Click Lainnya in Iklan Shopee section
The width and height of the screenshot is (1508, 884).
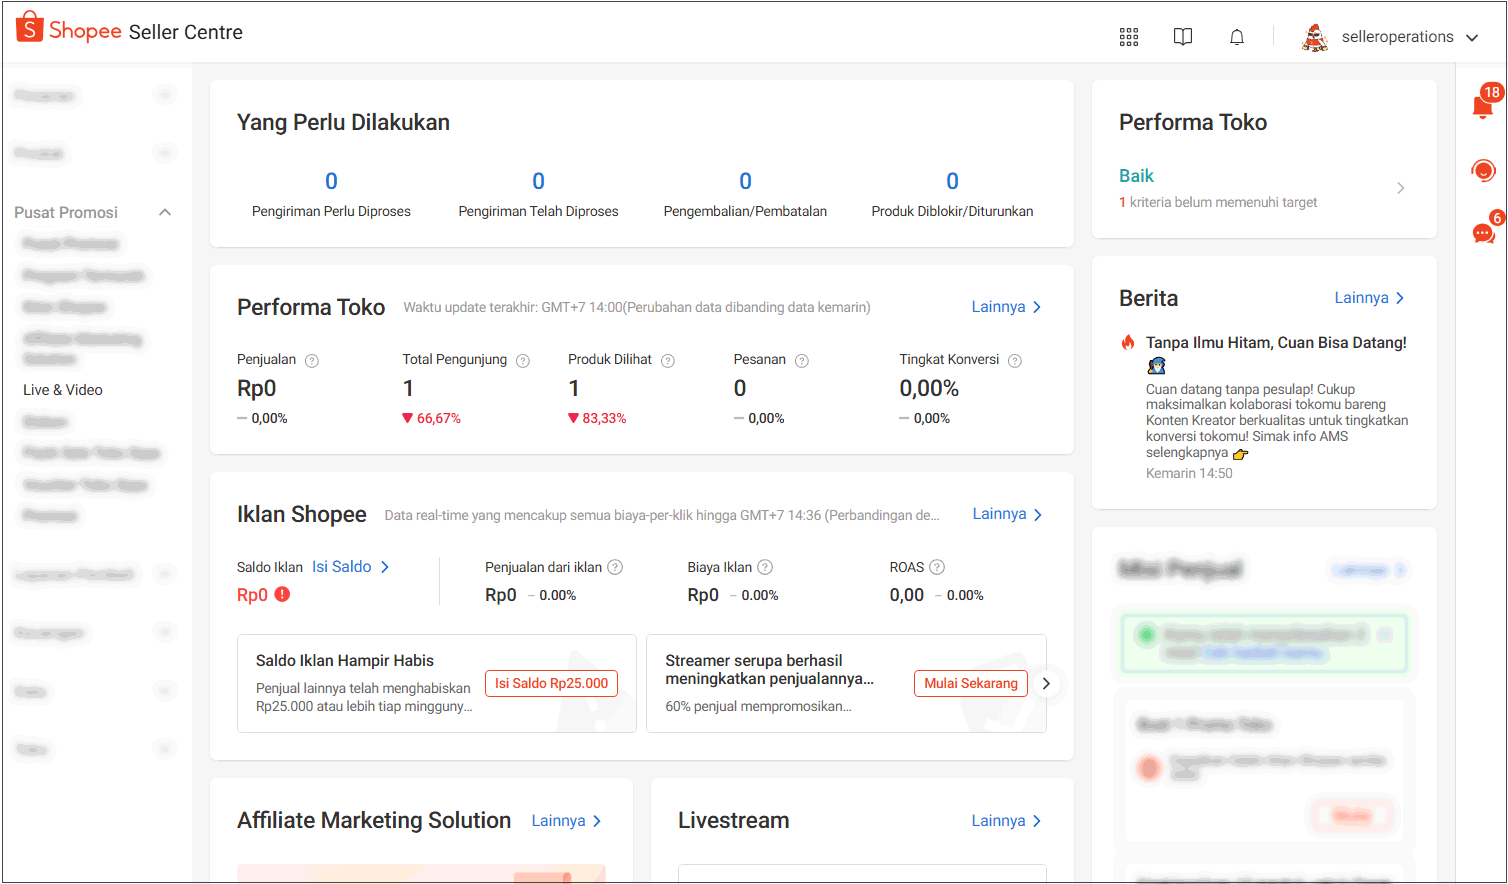[x=1007, y=514]
